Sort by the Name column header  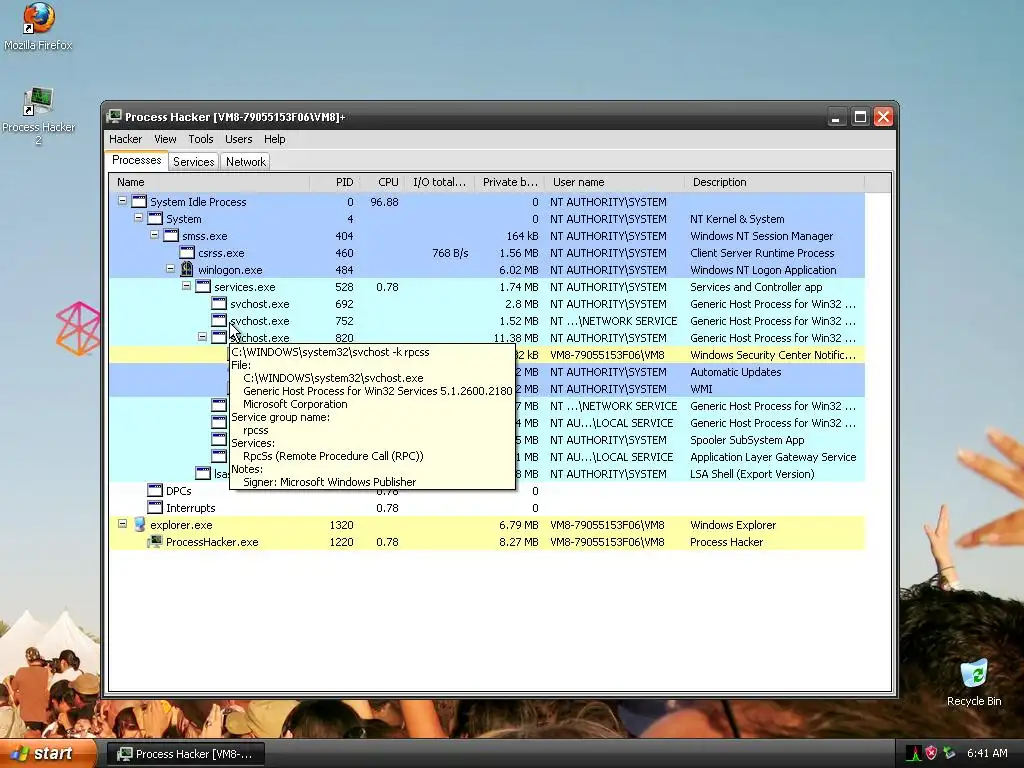pyautogui.click(x=209, y=182)
